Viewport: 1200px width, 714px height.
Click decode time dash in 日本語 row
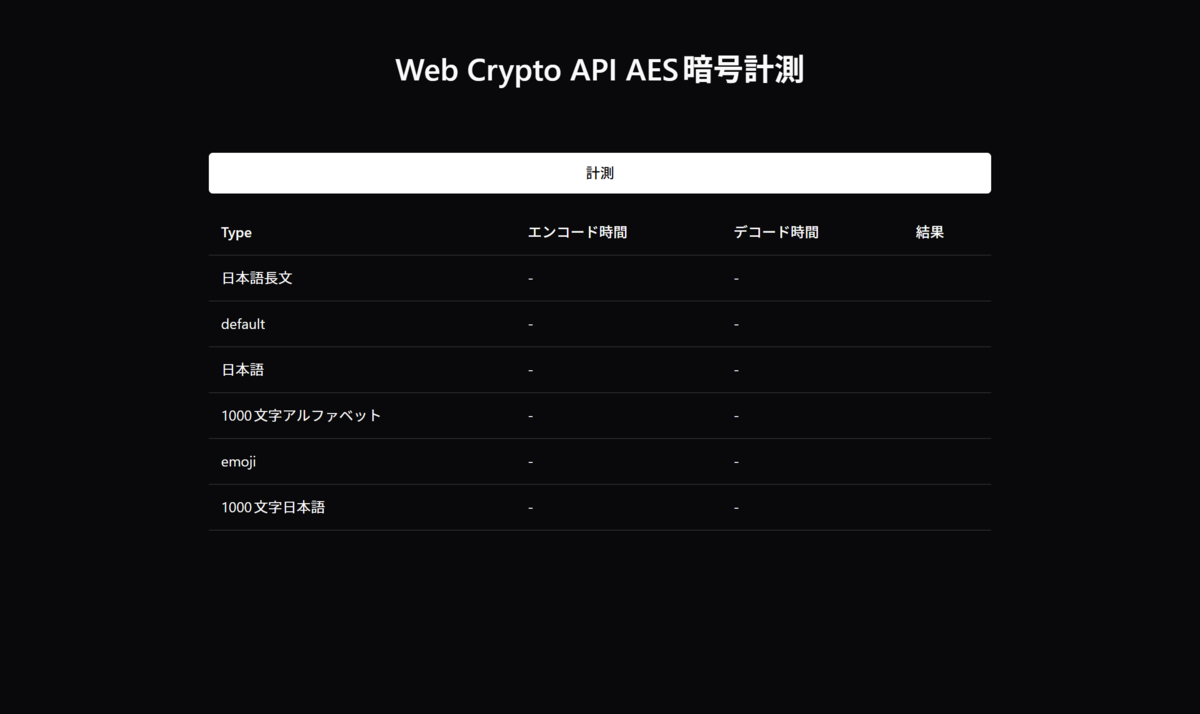pyautogui.click(x=736, y=371)
